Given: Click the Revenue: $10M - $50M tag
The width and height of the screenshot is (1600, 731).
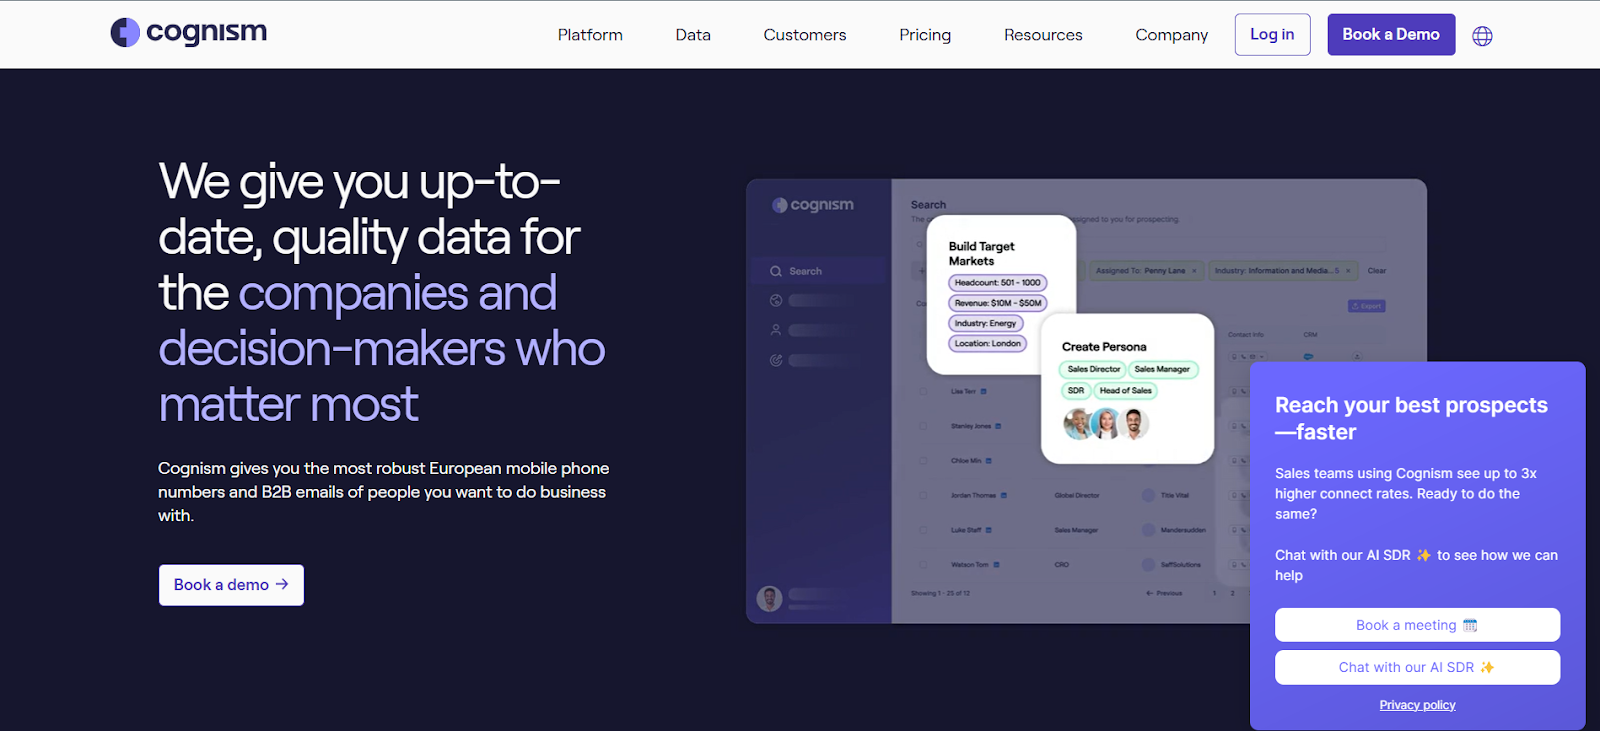Looking at the screenshot, I should [997, 303].
